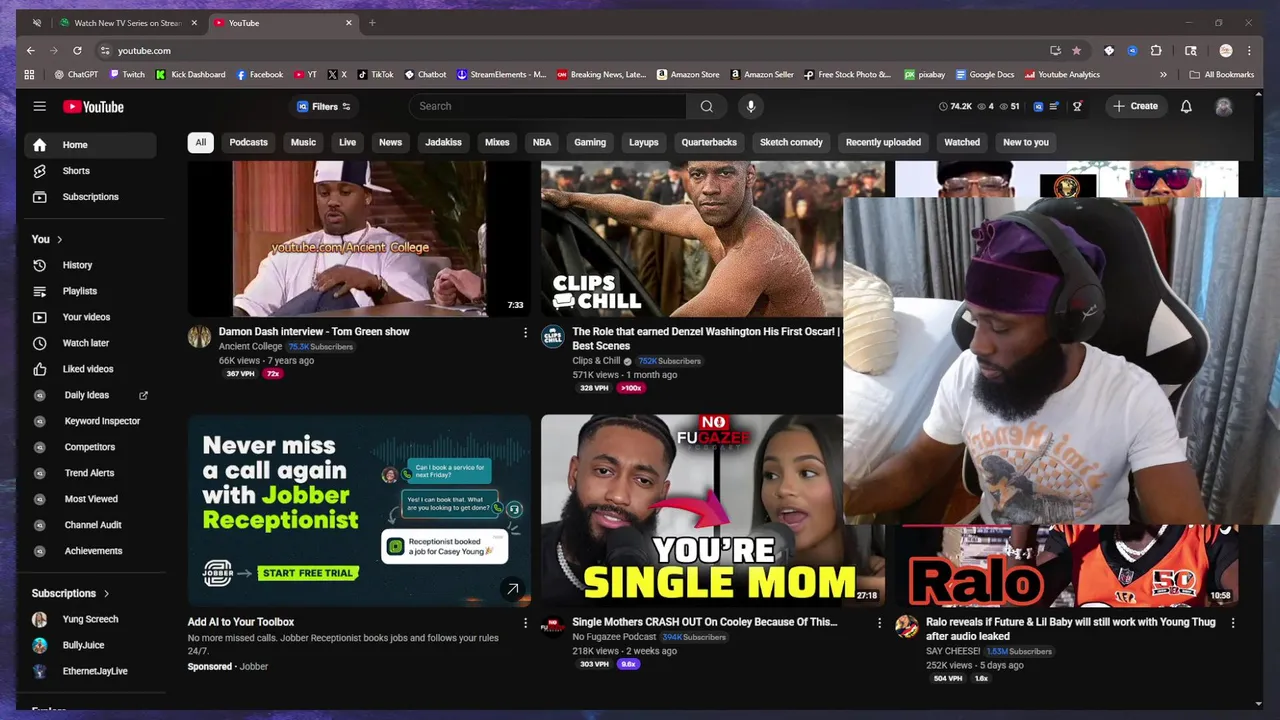
Task: Click the search magnifier button
Action: click(x=707, y=106)
